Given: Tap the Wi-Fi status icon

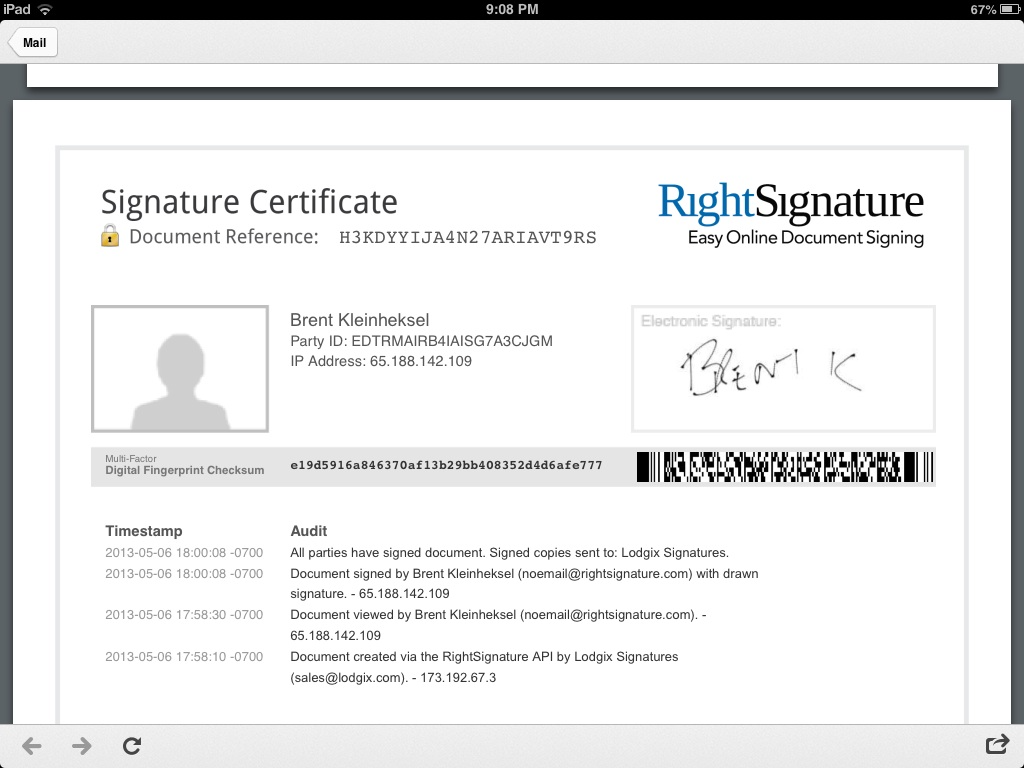Looking at the screenshot, I should click(x=44, y=9).
